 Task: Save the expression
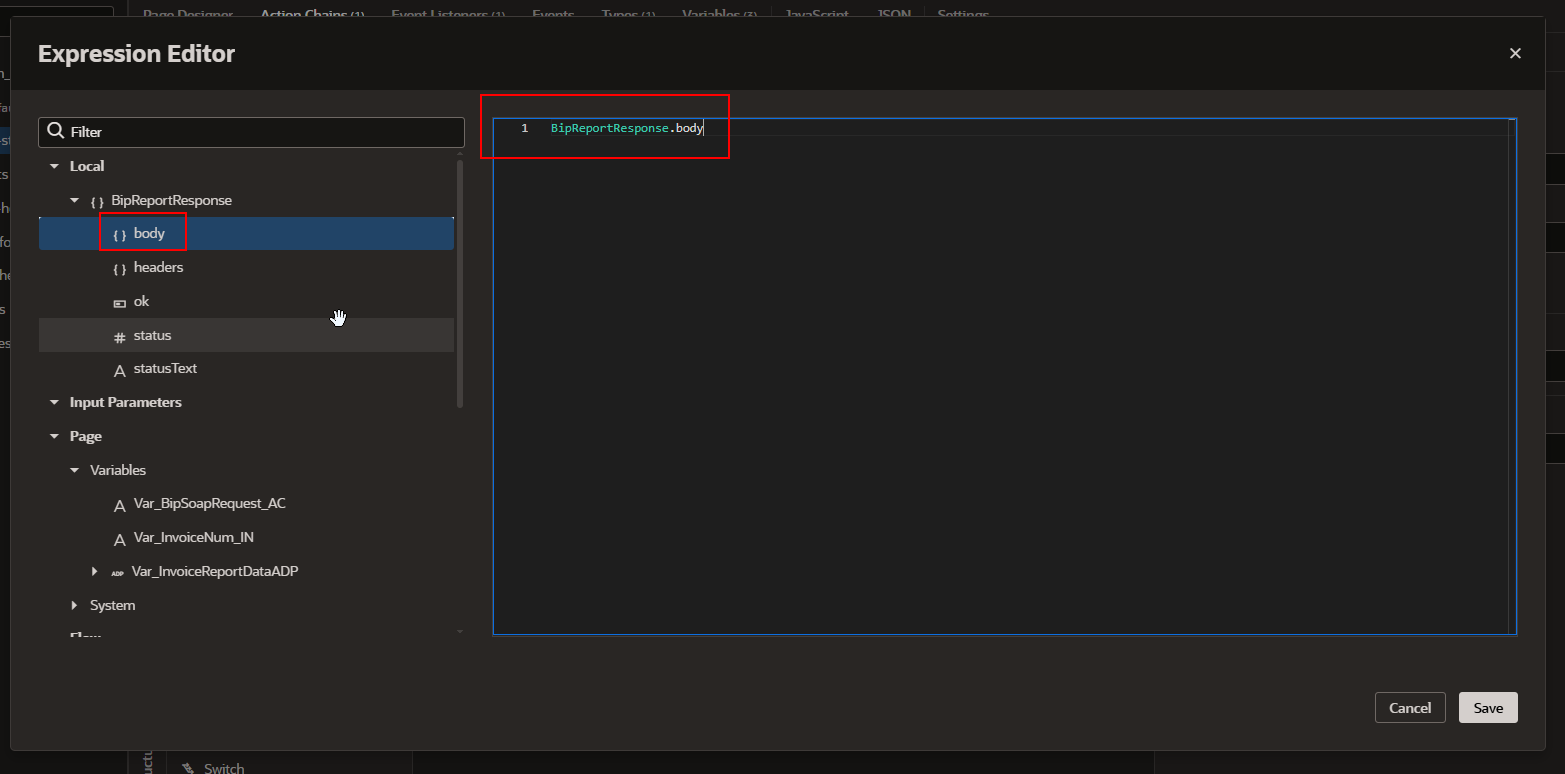(1488, 707)
